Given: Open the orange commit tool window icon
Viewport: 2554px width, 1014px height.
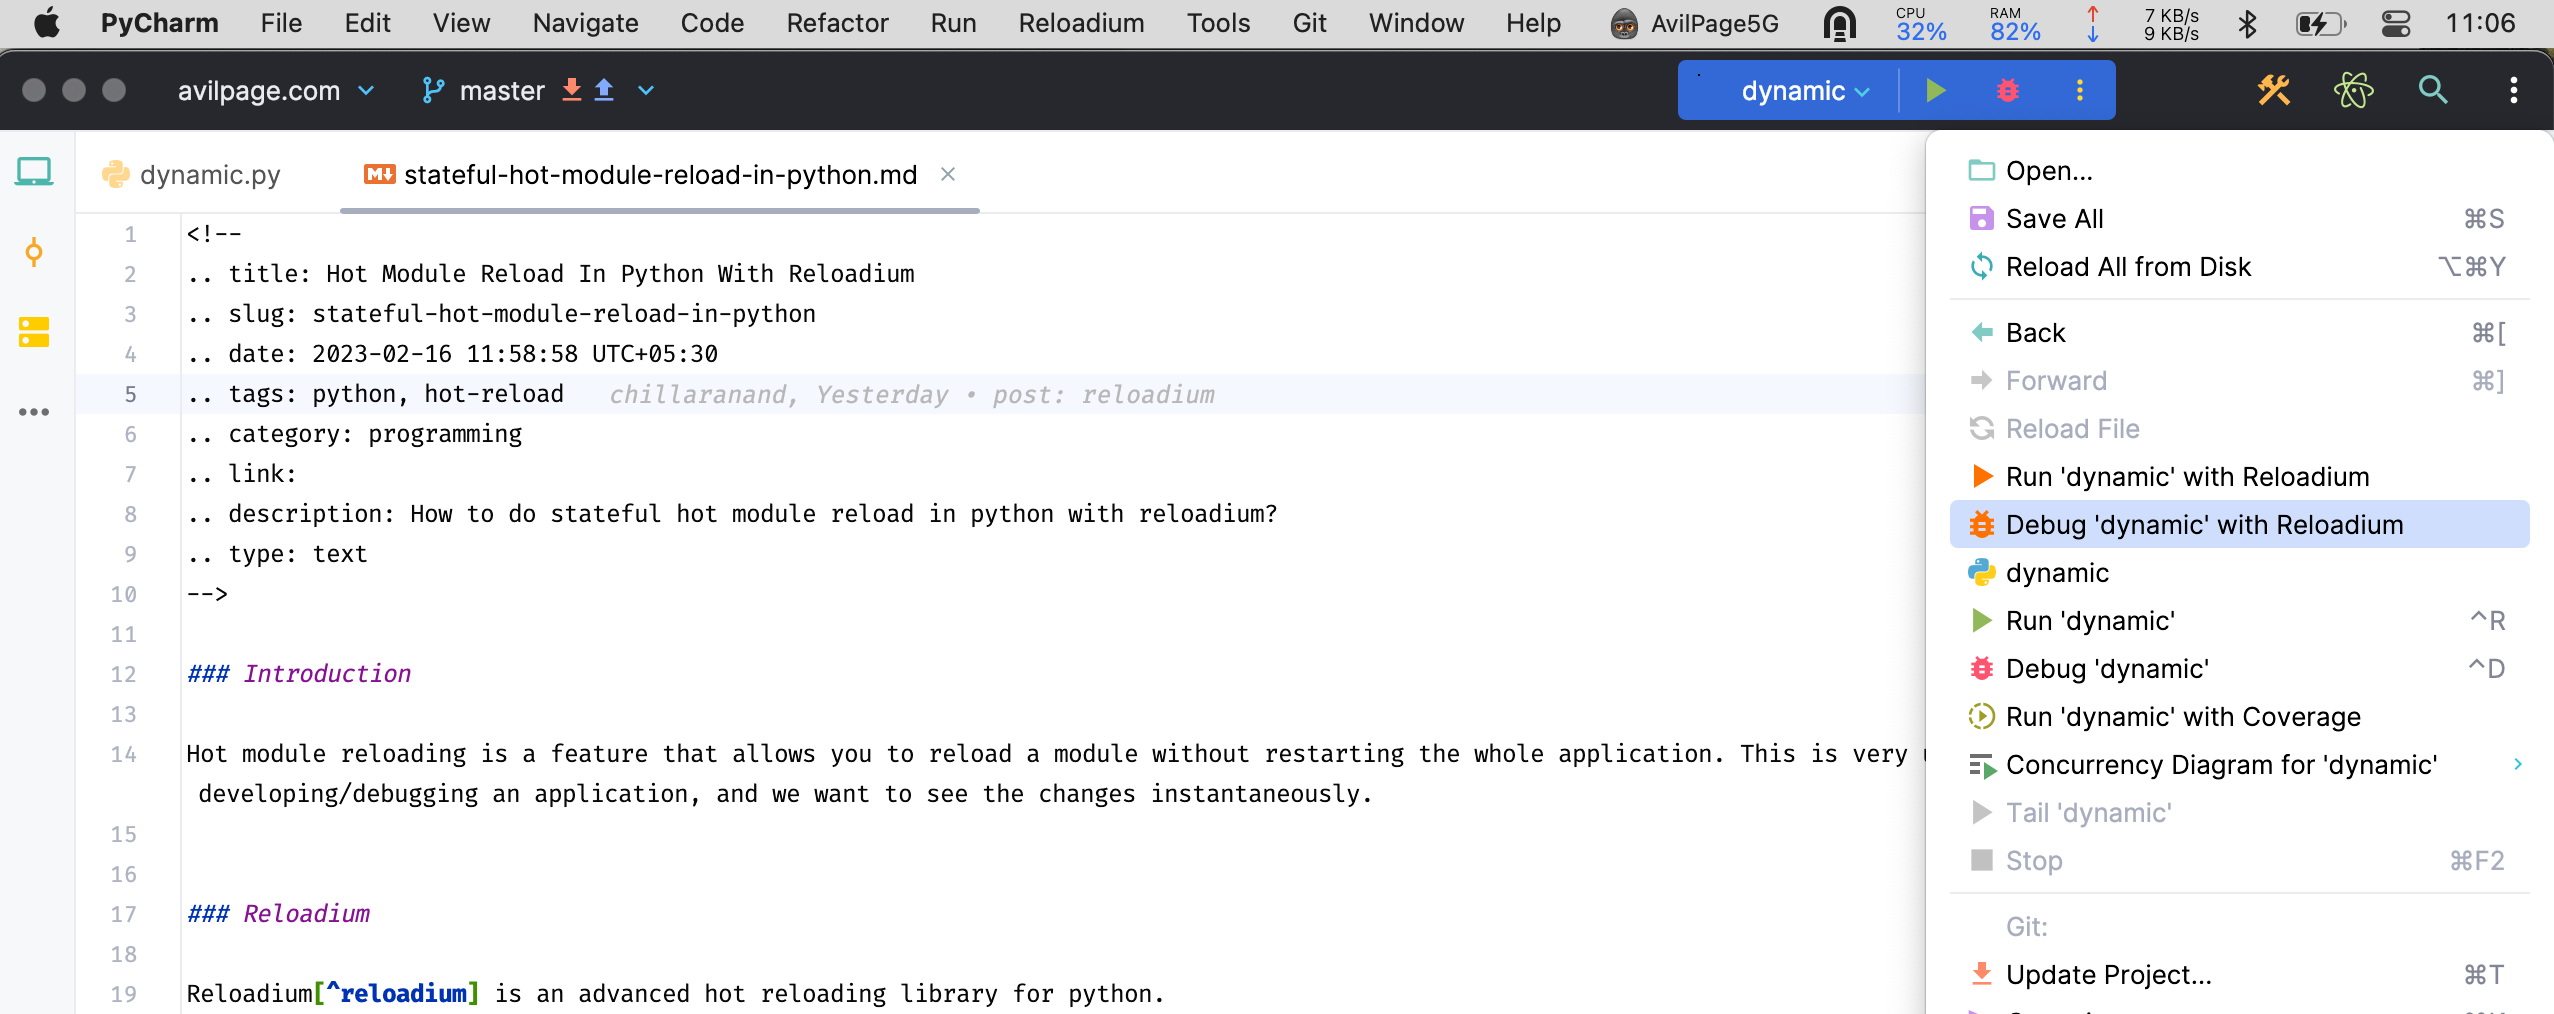Looking at the screenshot, I should point(33,252).
